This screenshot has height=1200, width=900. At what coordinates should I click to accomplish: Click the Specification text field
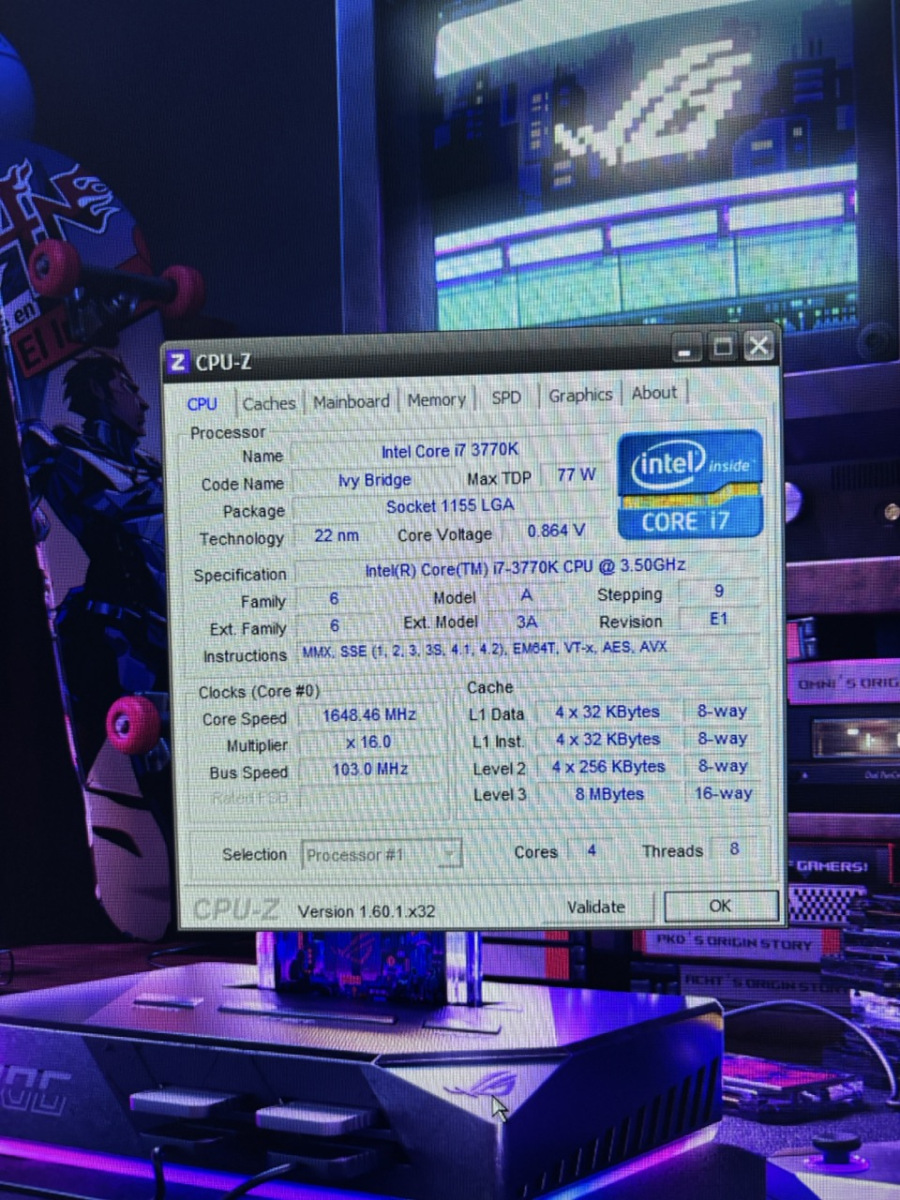coord(525,567)
